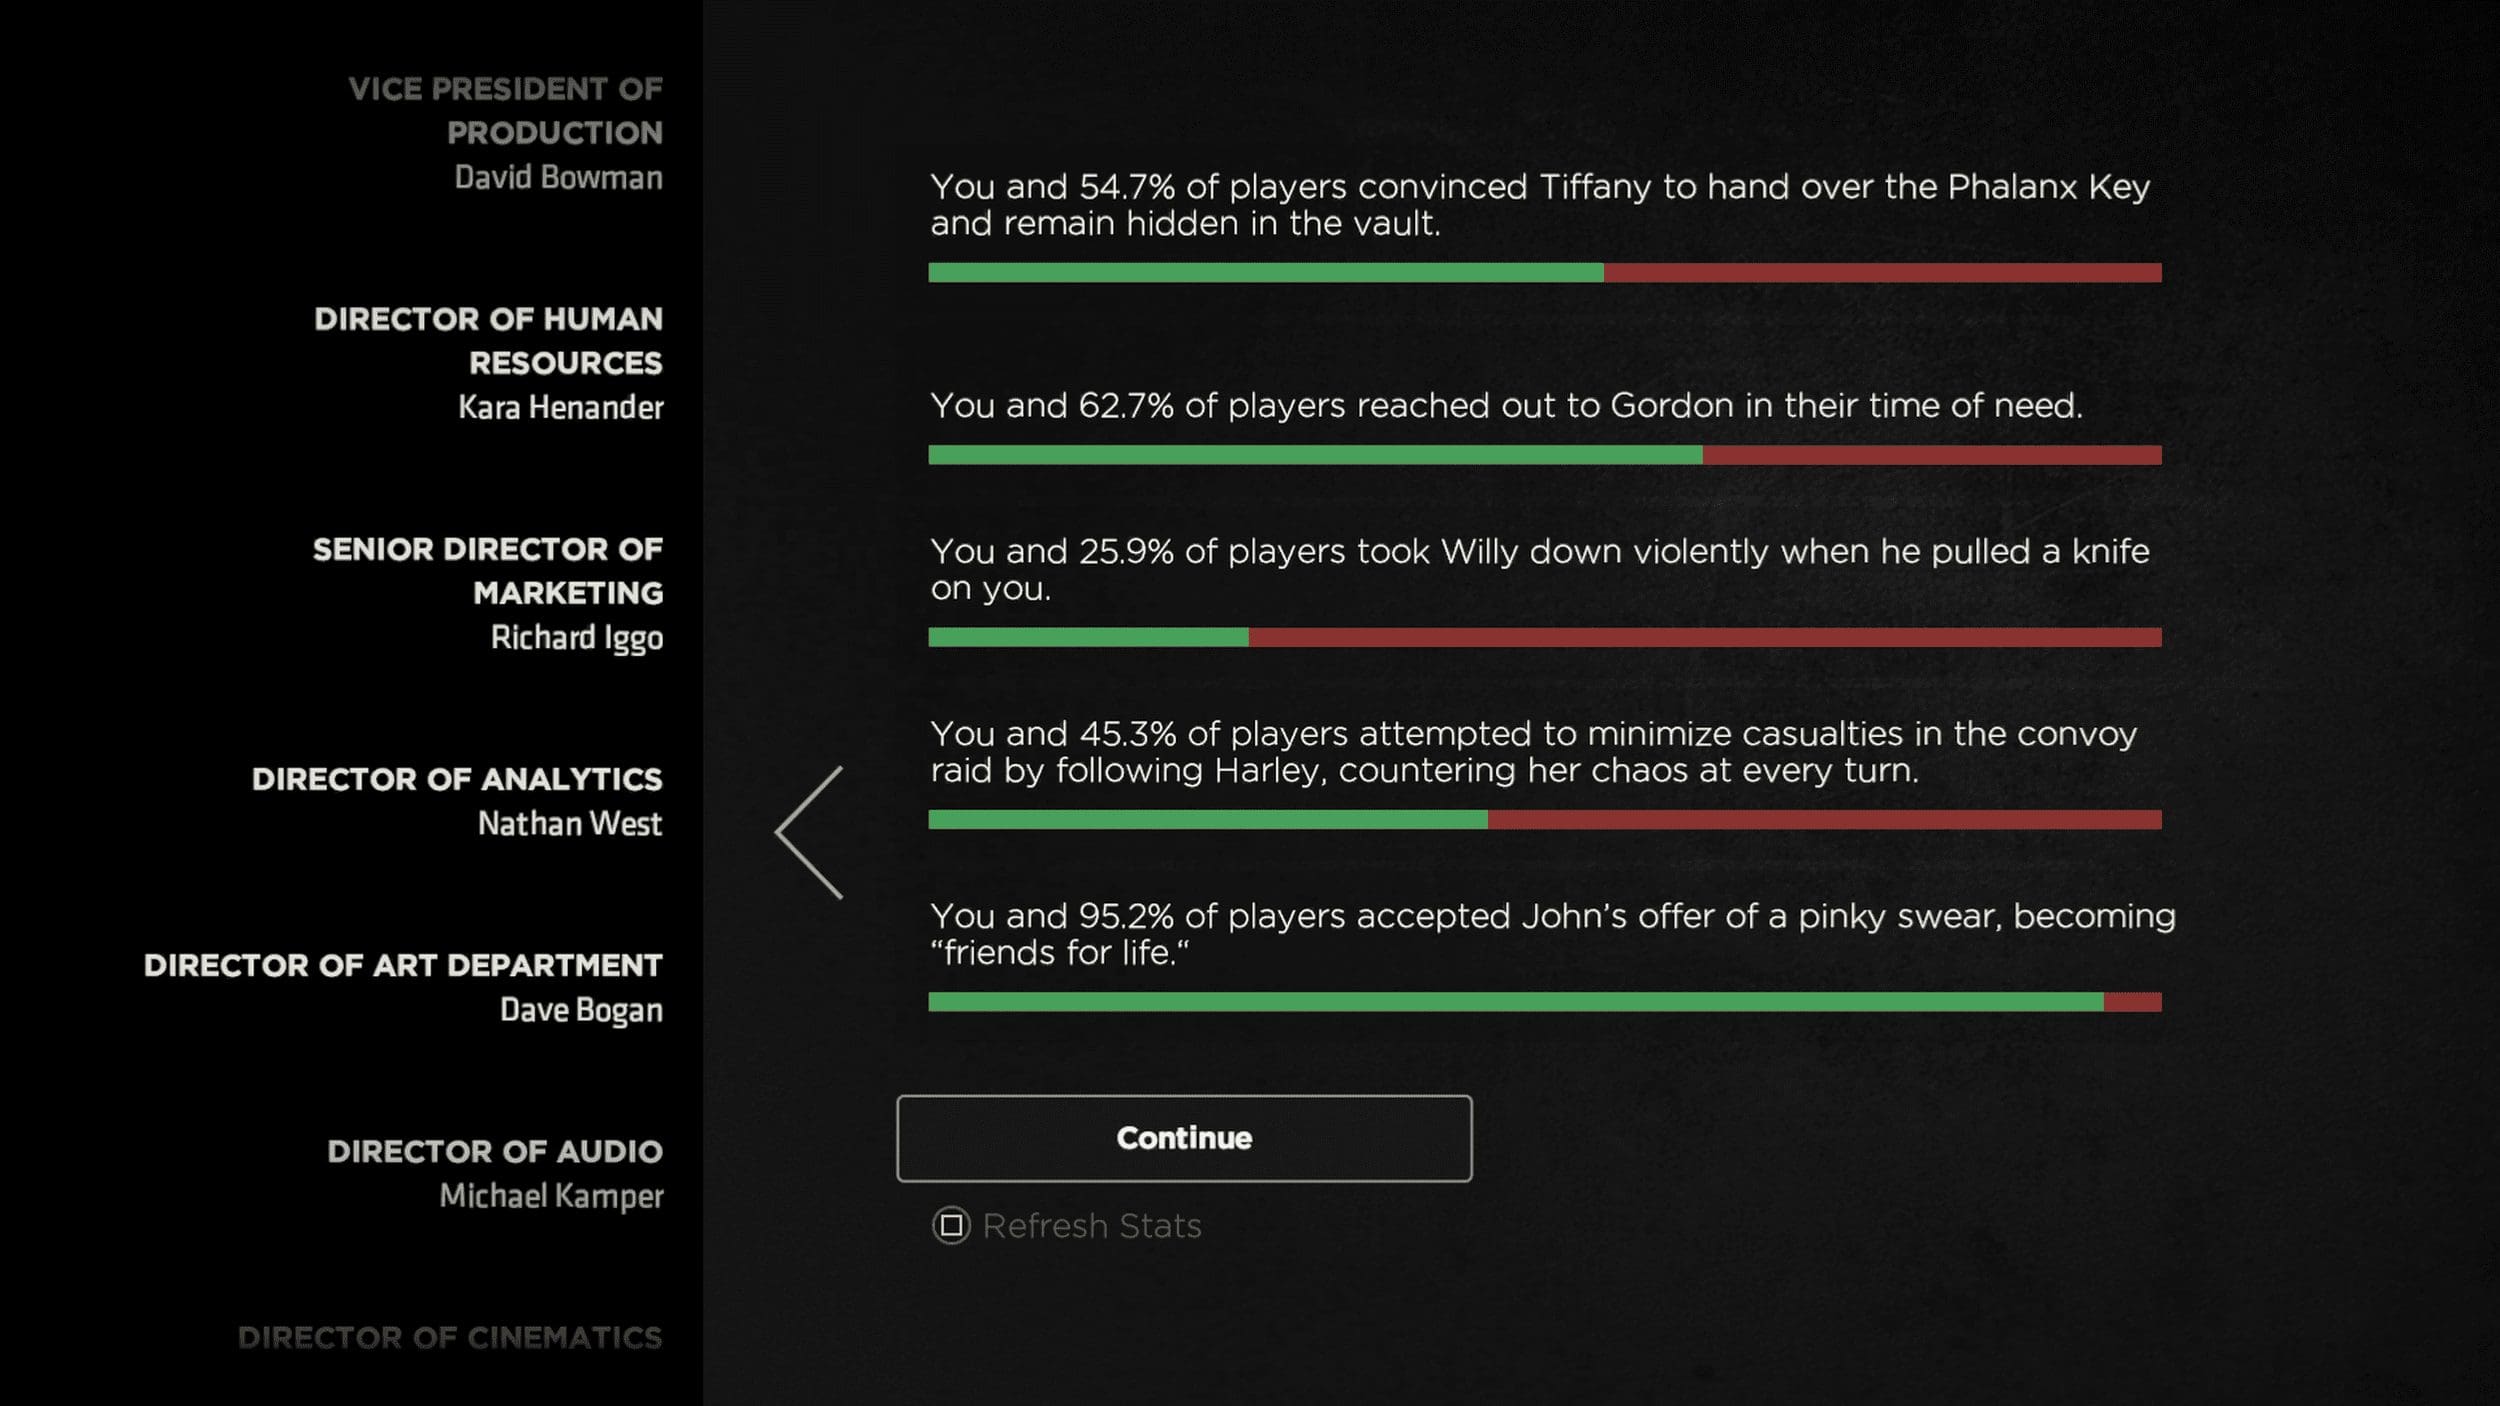
Task: Click the Refresh Stats label
Action: coord(1091,1226)
